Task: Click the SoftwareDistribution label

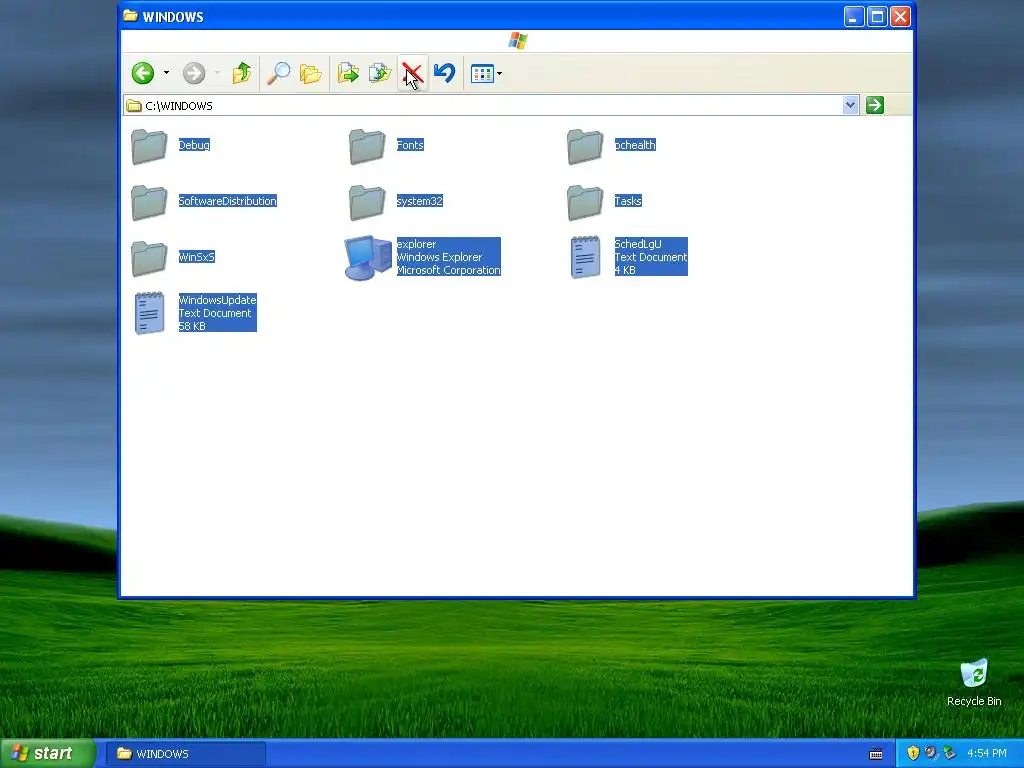Action: [x=227, y=201]
